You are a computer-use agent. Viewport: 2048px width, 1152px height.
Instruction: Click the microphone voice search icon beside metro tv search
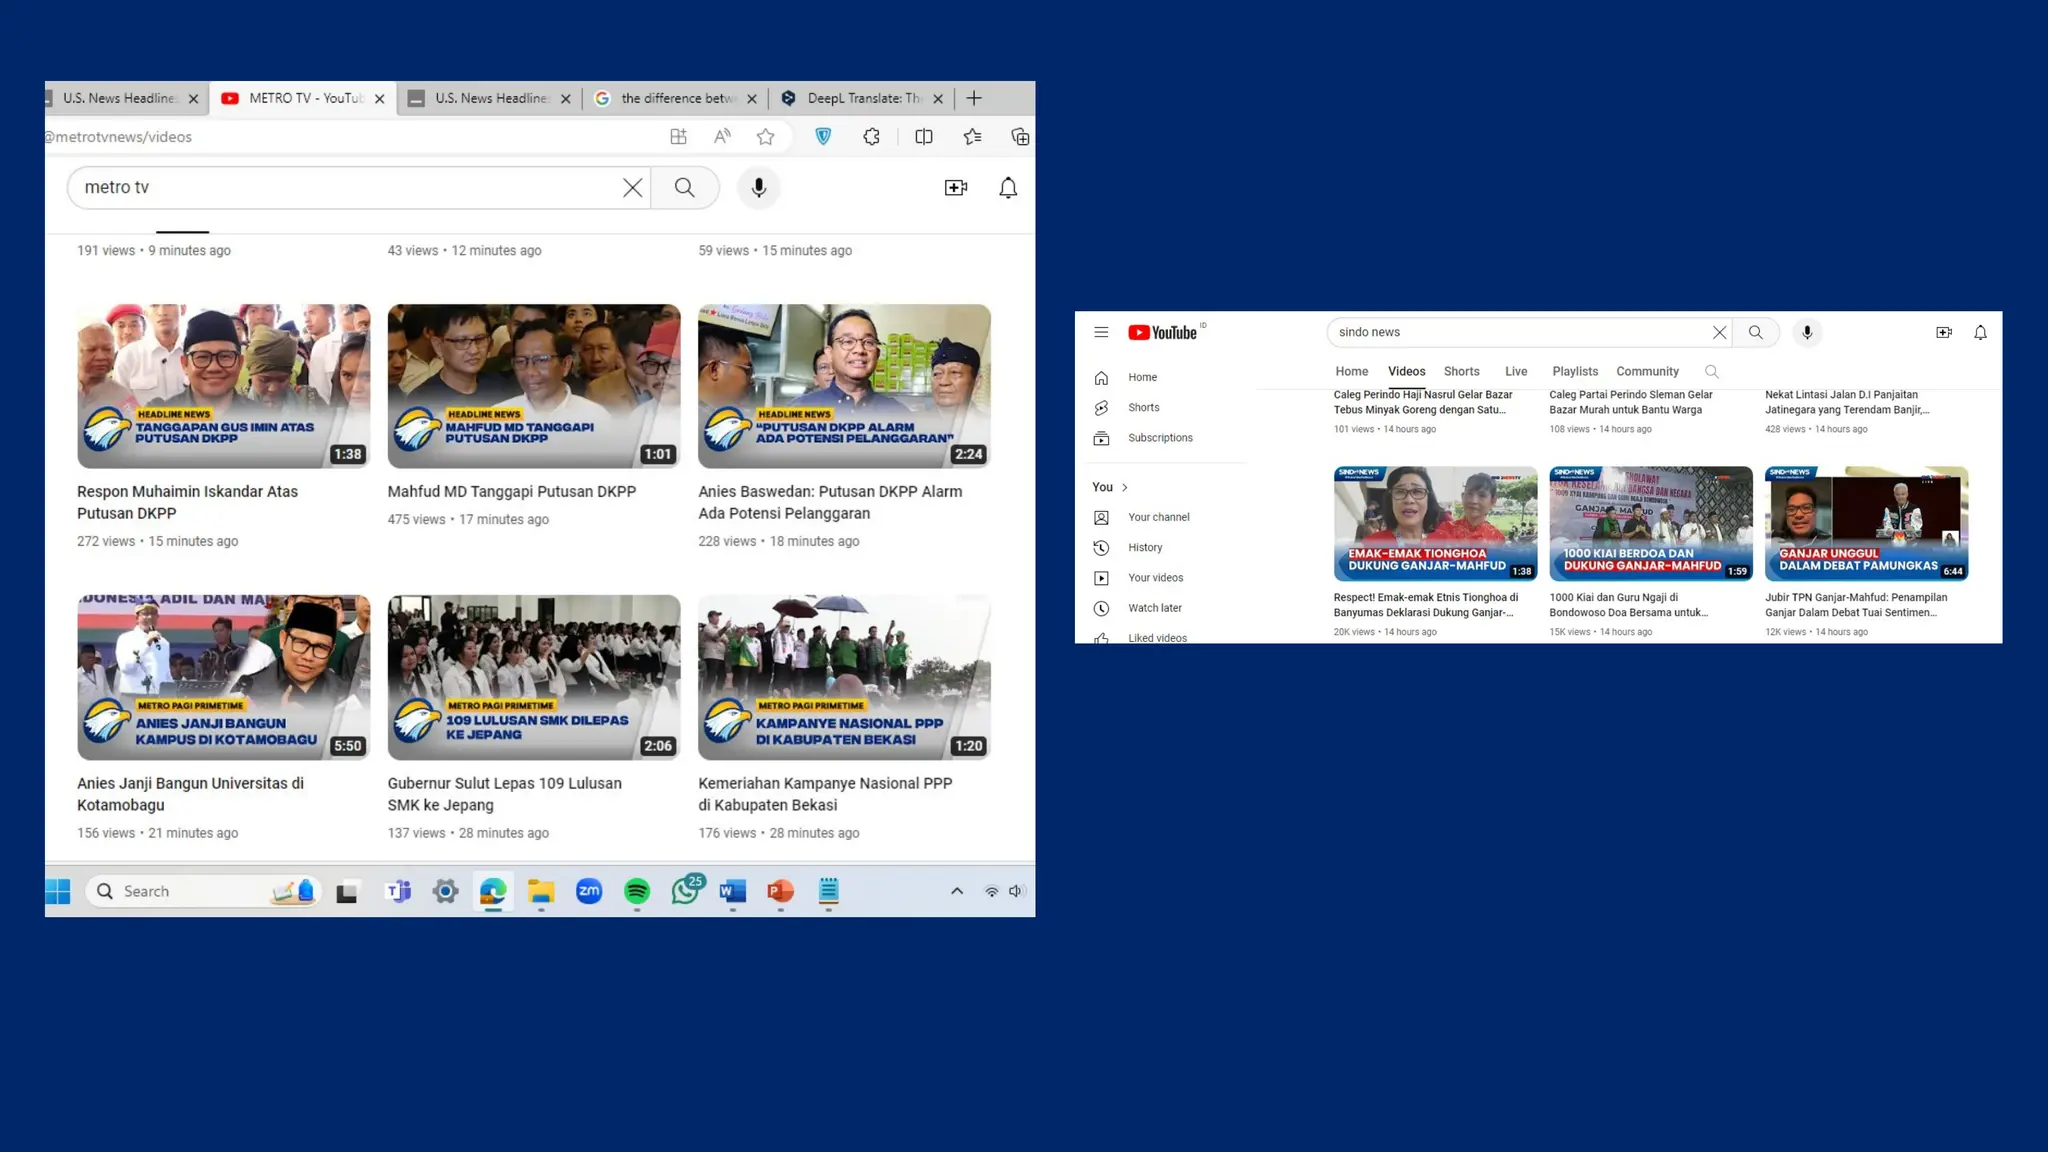[759, 187]
